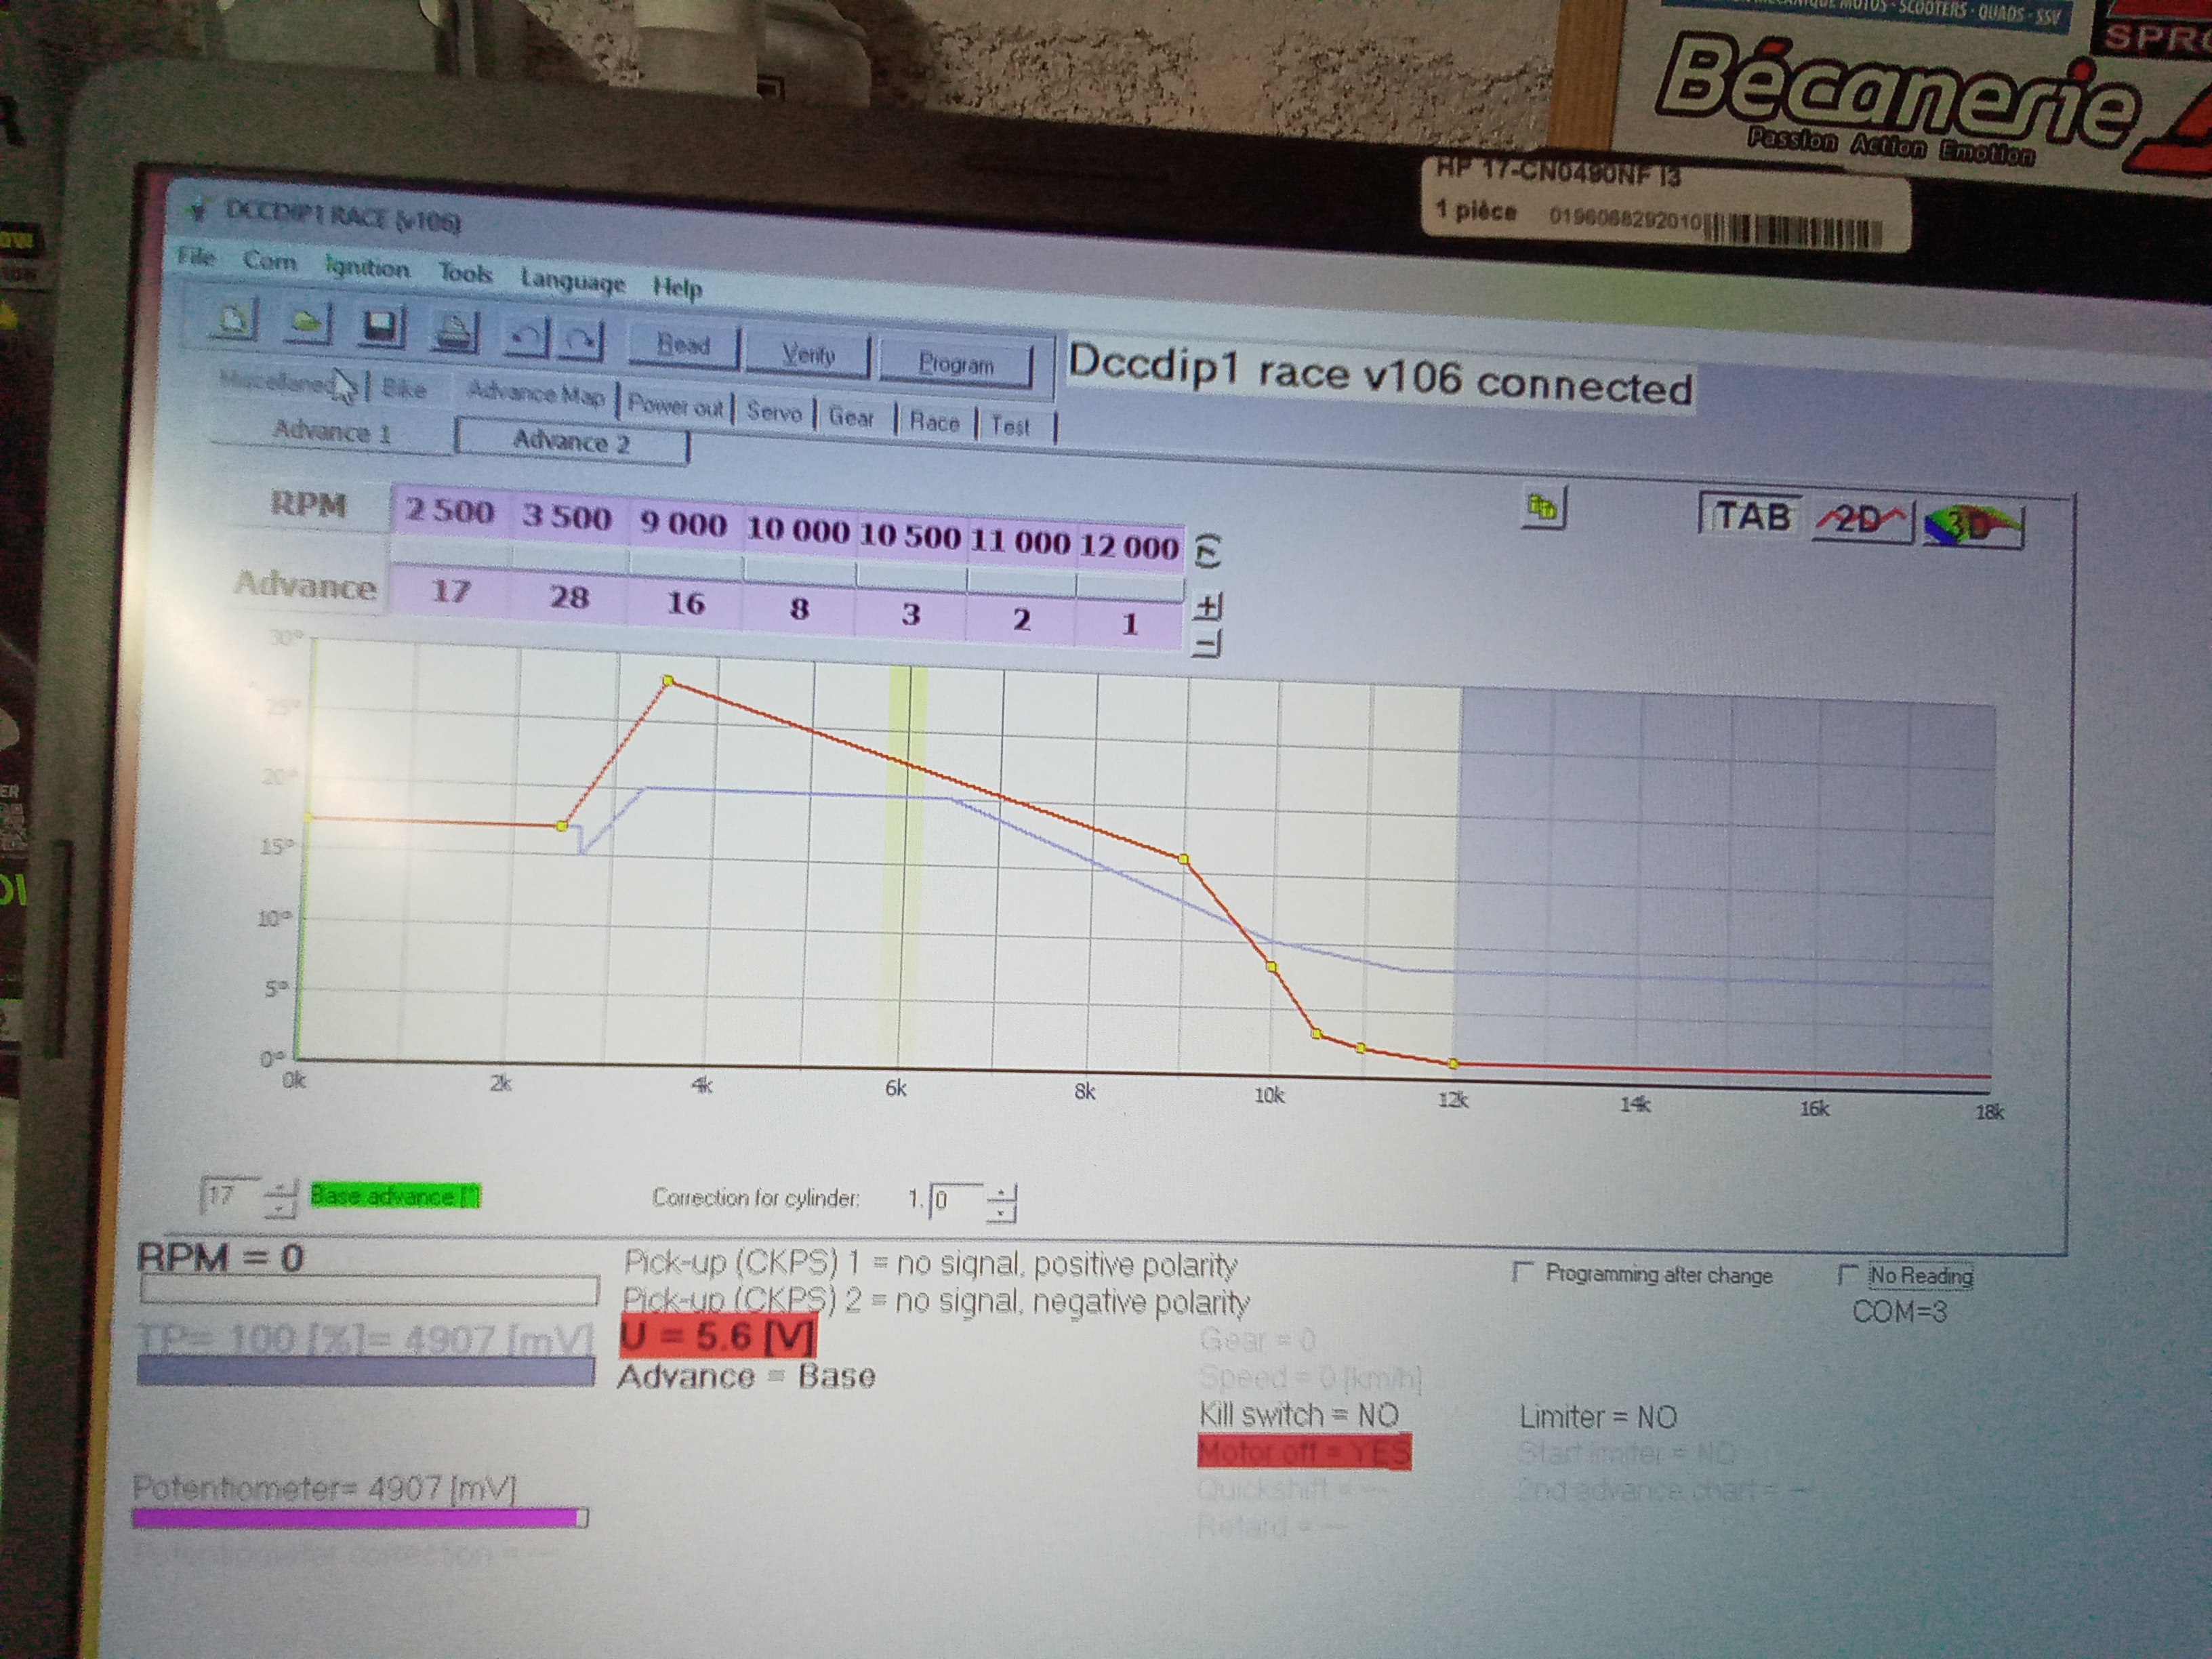This screenshot has width=2212, height=1659.
Task: Select the advance cell with value 3
Action: tap(910, 614)
